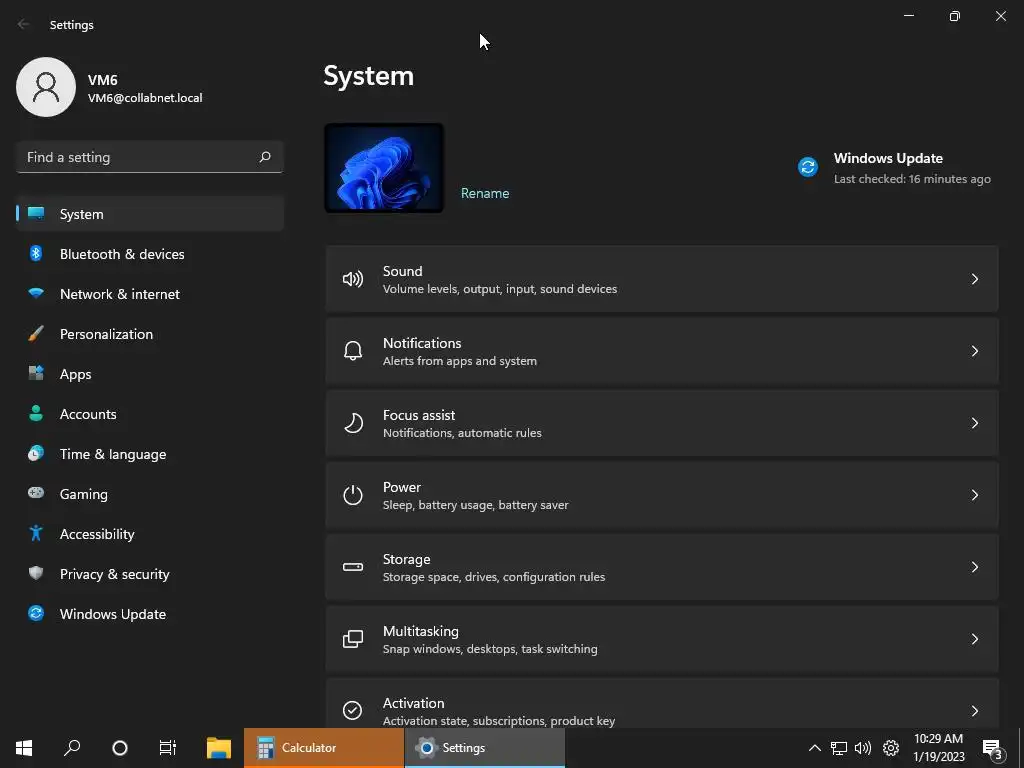Click the blue refresh icon beside Windows Update status
The image size is (1024, 768).
coord(808,167)
